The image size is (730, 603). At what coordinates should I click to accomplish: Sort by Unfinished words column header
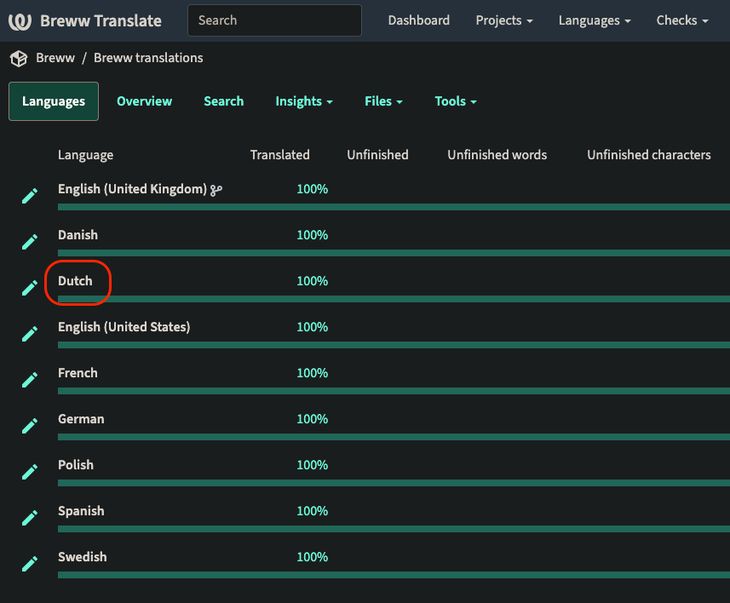tap(497, 155)
